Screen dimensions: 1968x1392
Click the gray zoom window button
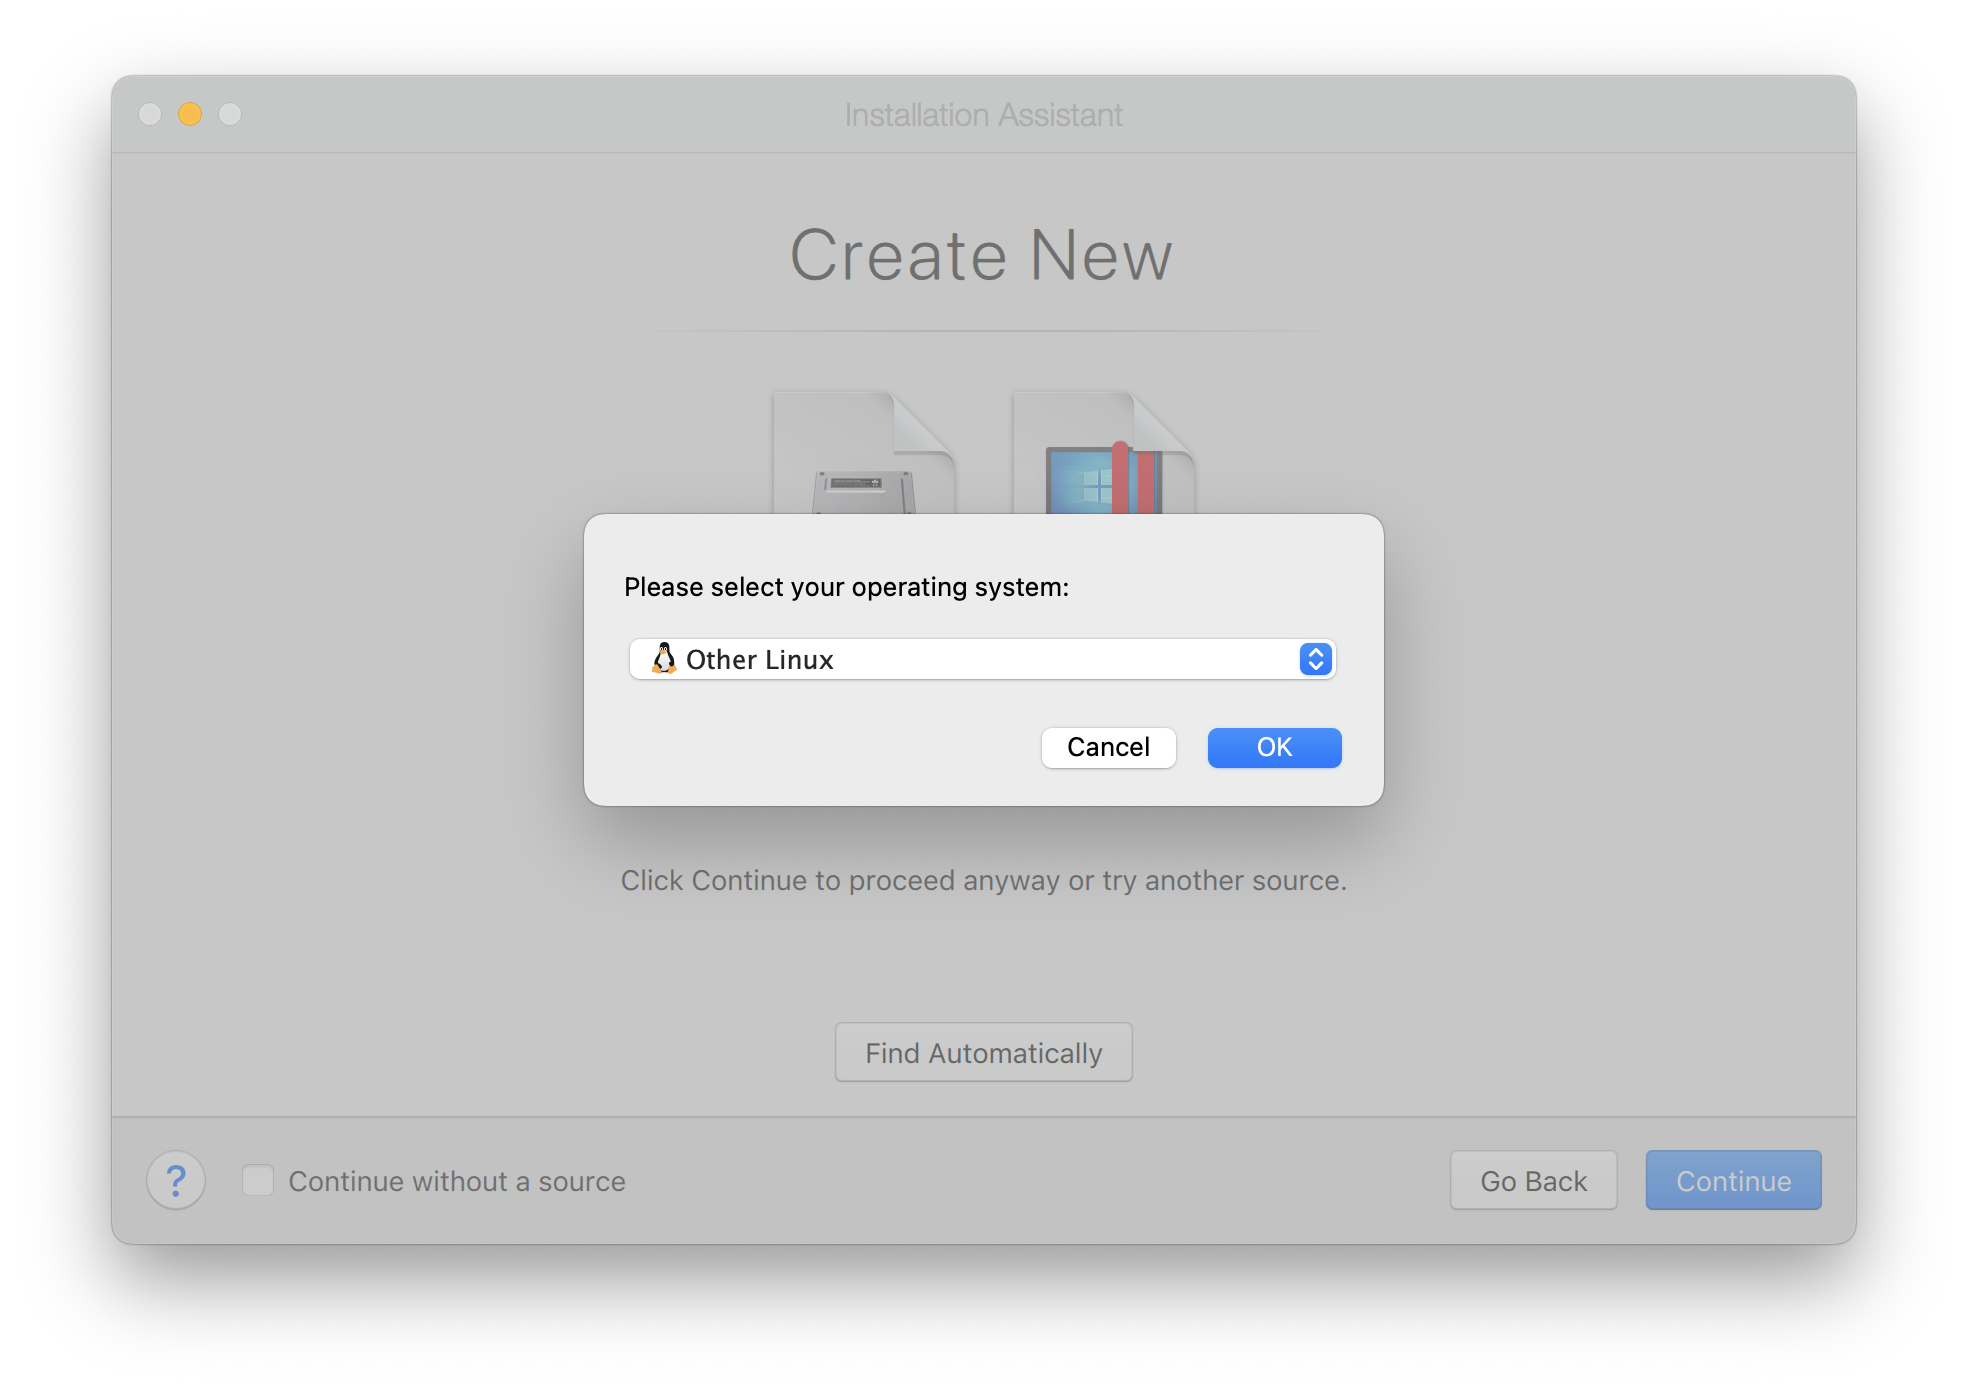(230, 114)
